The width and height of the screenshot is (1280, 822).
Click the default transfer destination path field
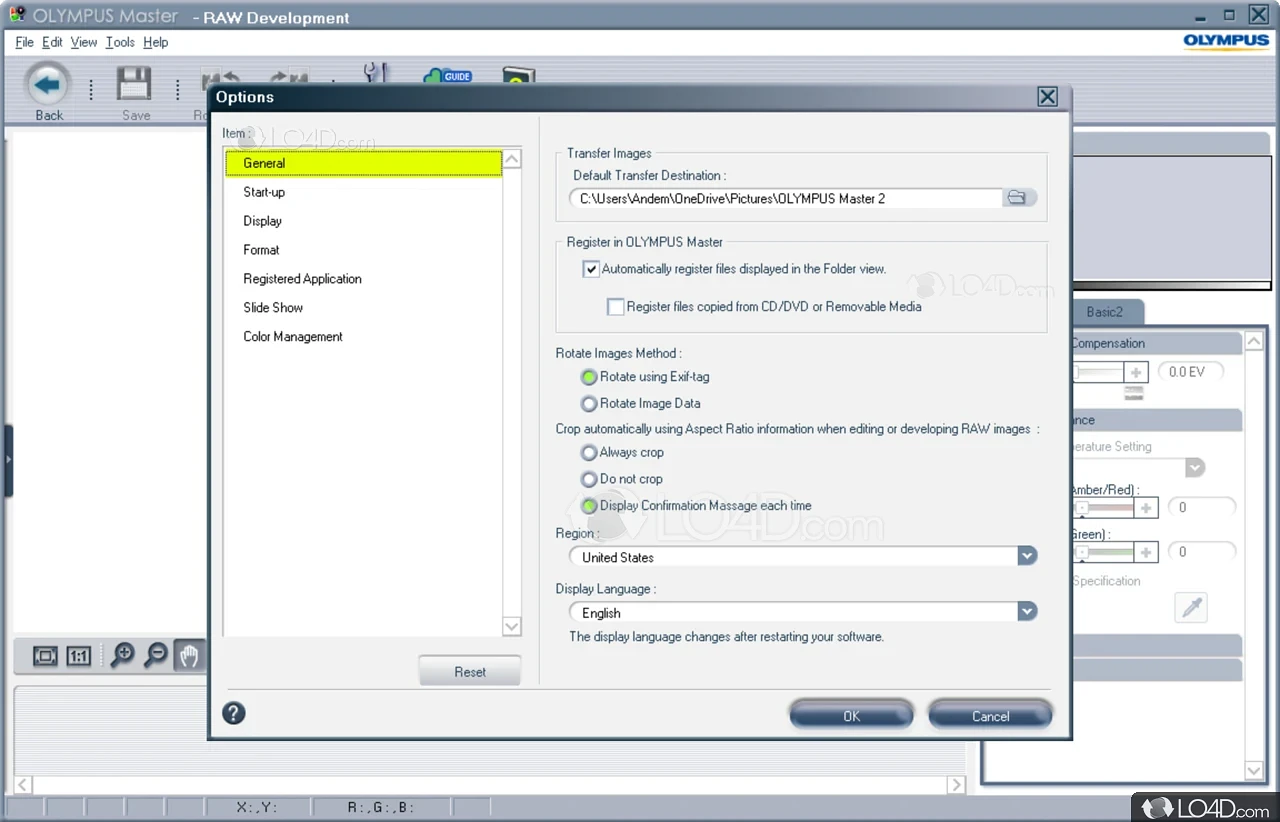point(785,199)
